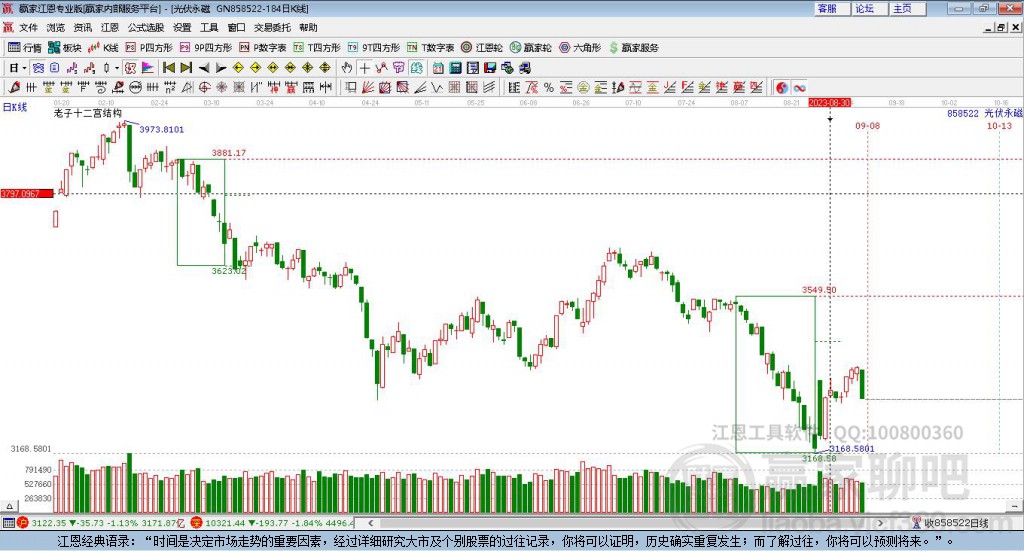Click the red 3797.0967 price marker
The height and width of the screenshot is (551, 1024).
(27, 194)
